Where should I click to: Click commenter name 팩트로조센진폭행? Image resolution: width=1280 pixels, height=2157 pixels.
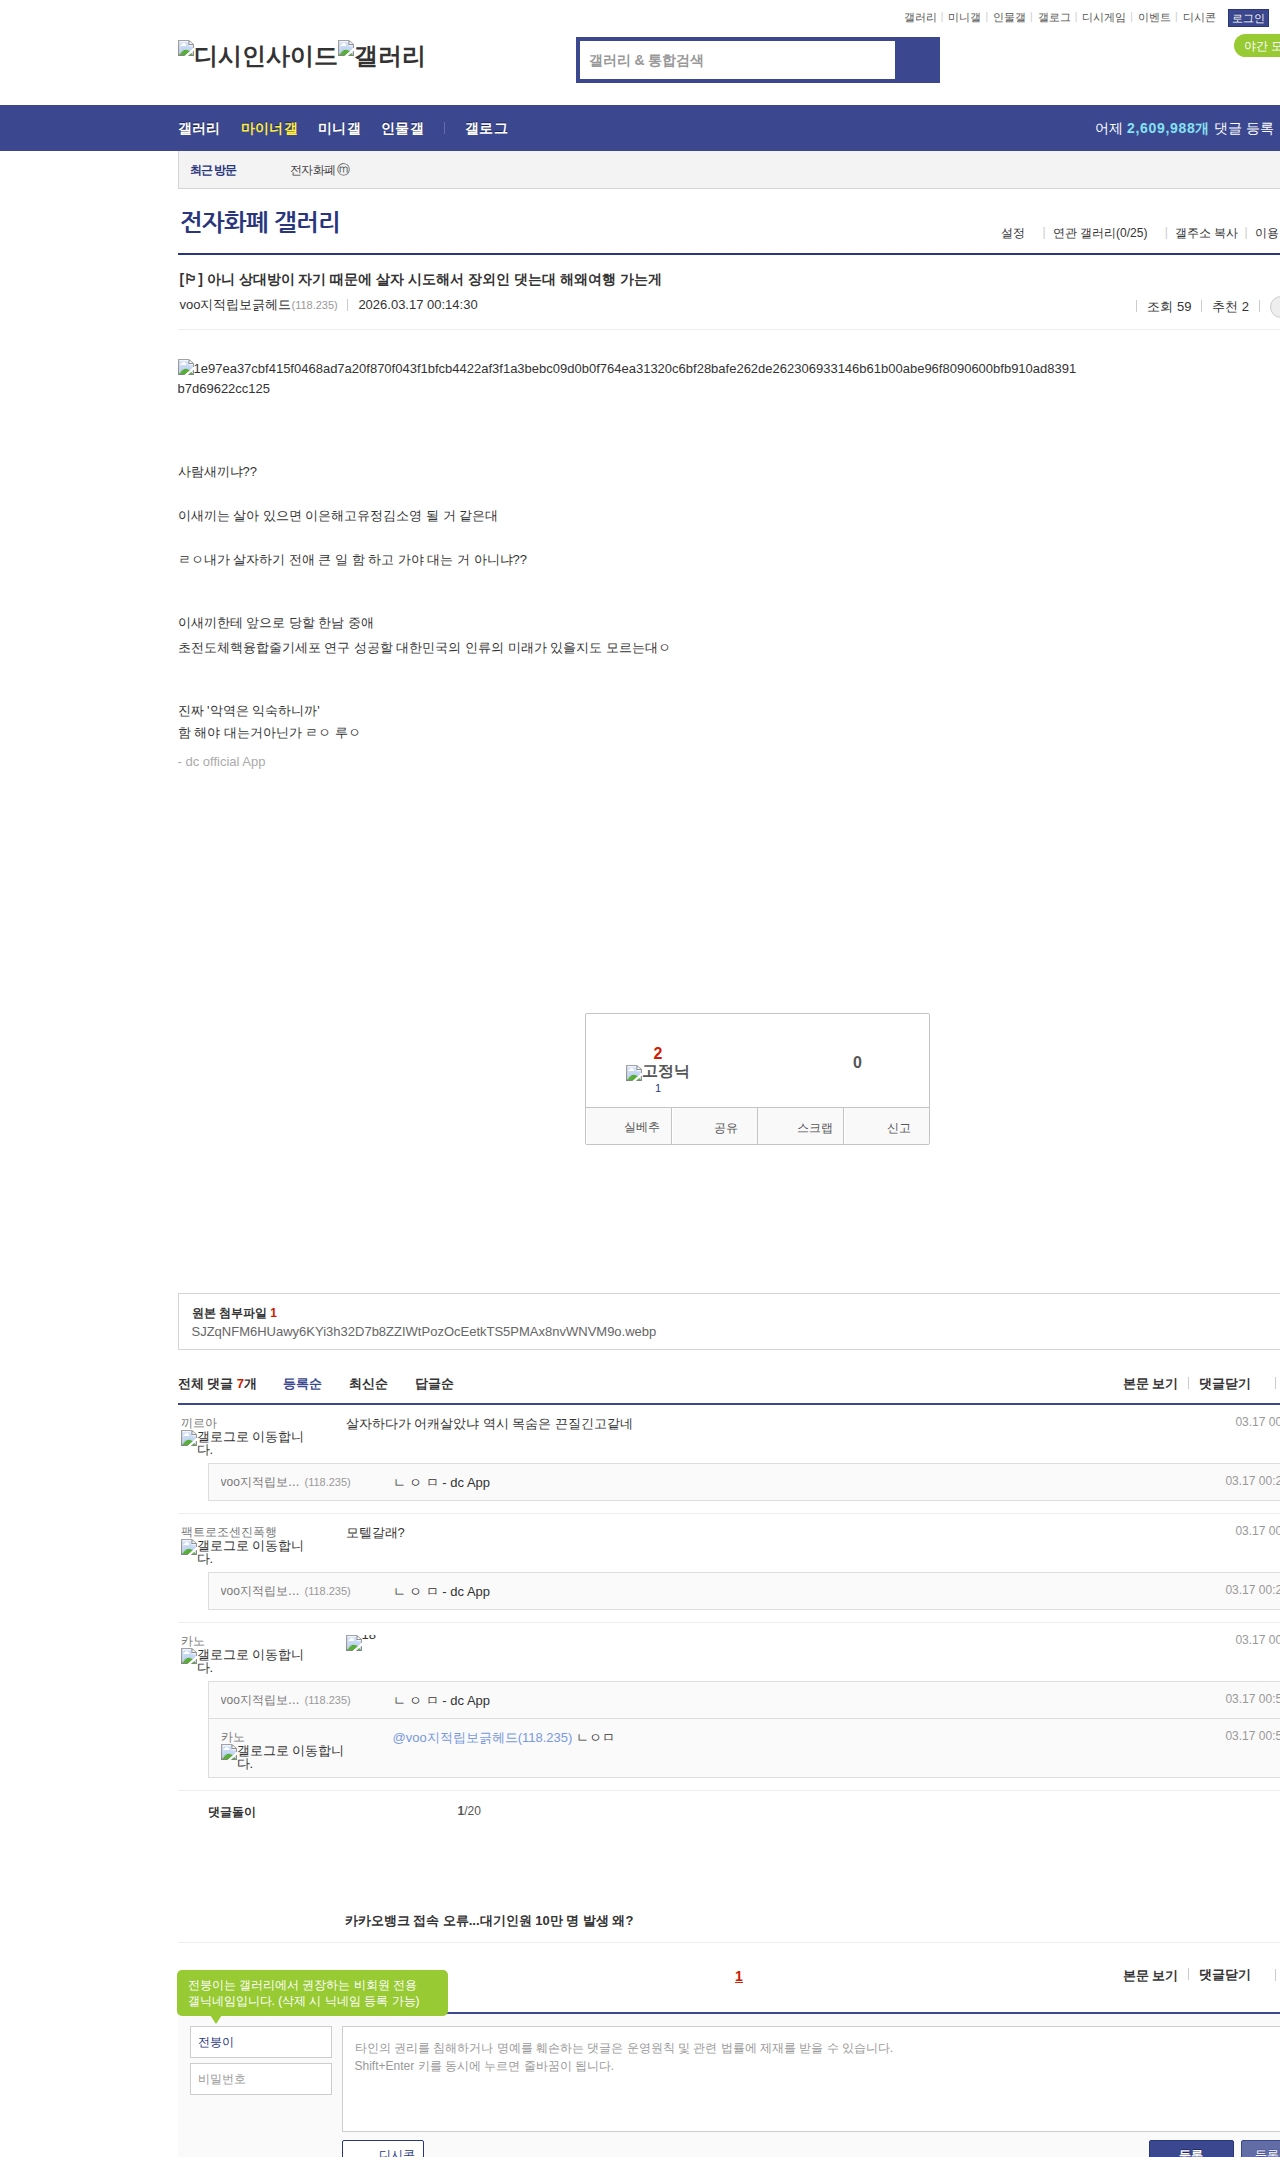pyautogui.click(x=229, y=1532)
